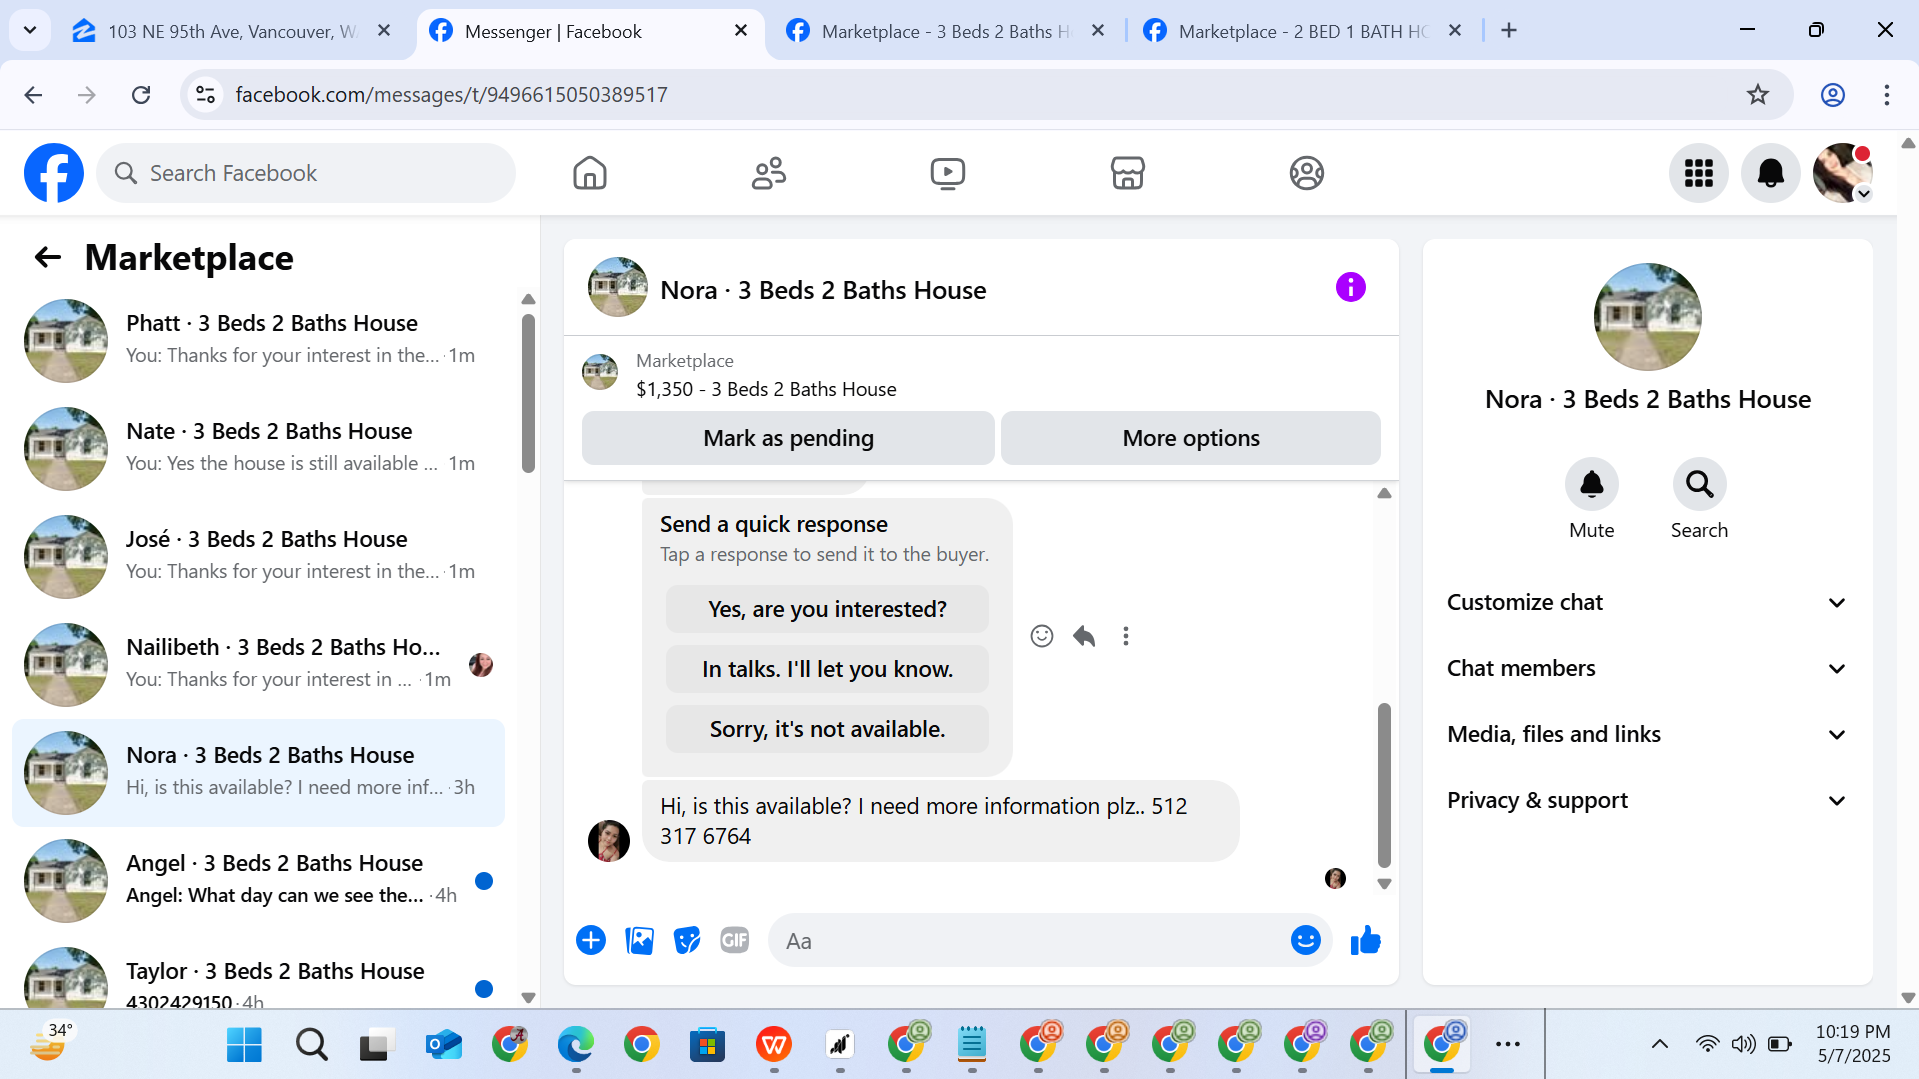
Task: Click the reply arrow icon on message
Action: (x=1084, y=636)
